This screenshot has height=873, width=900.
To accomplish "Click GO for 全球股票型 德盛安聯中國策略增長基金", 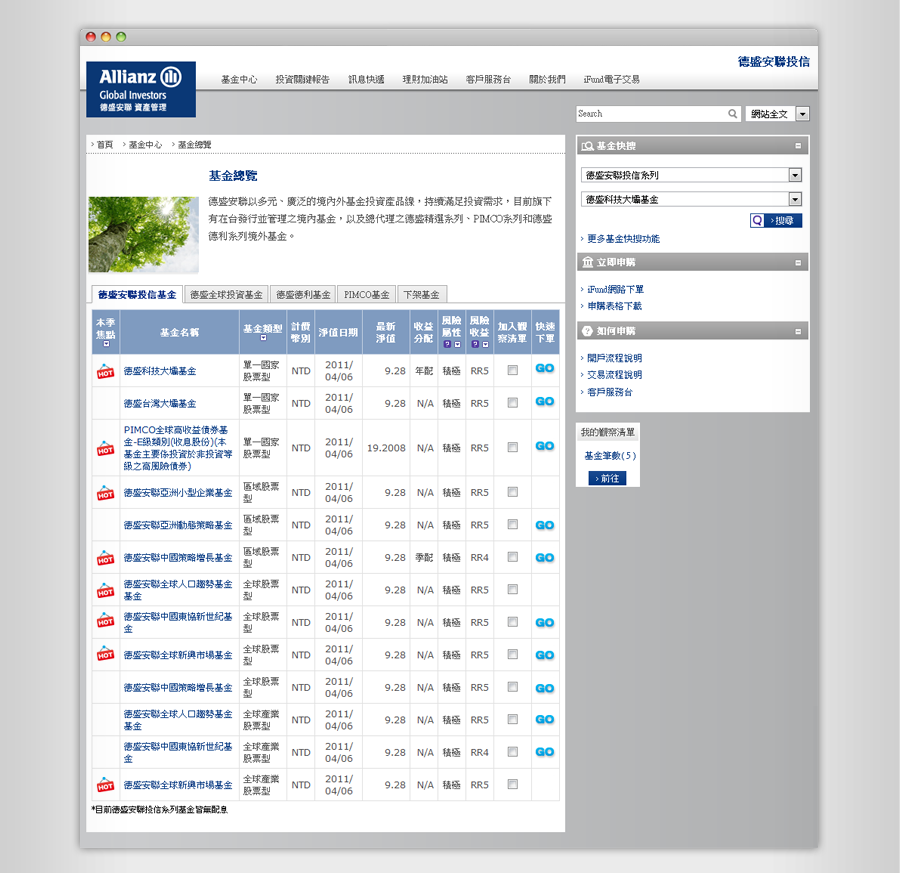I will 545,688.
